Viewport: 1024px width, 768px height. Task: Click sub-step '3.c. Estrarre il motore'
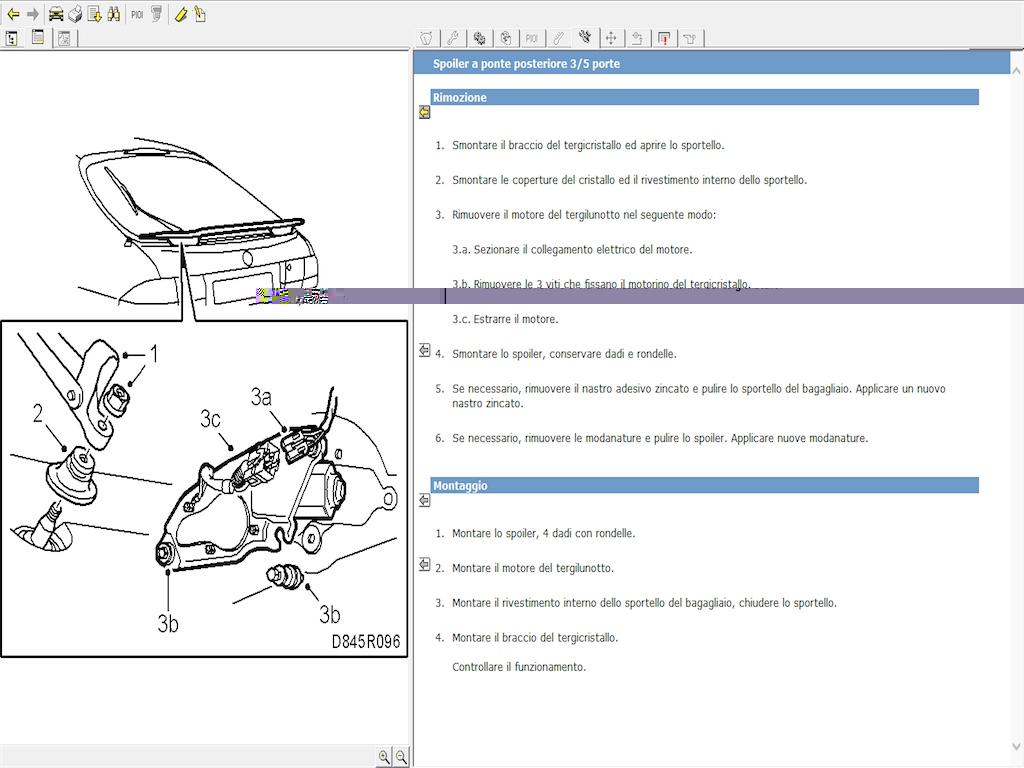505,319
